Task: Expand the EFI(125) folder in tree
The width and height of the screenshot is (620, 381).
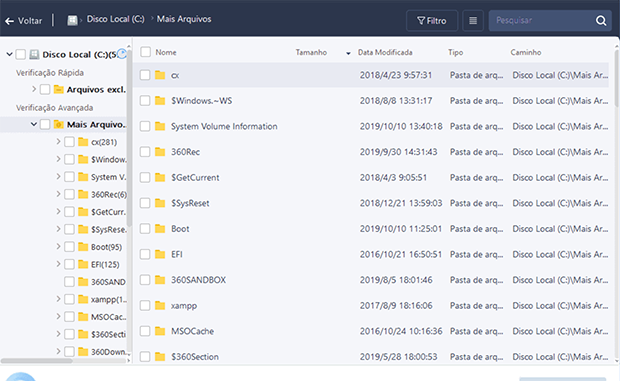Action: [59, 264]
